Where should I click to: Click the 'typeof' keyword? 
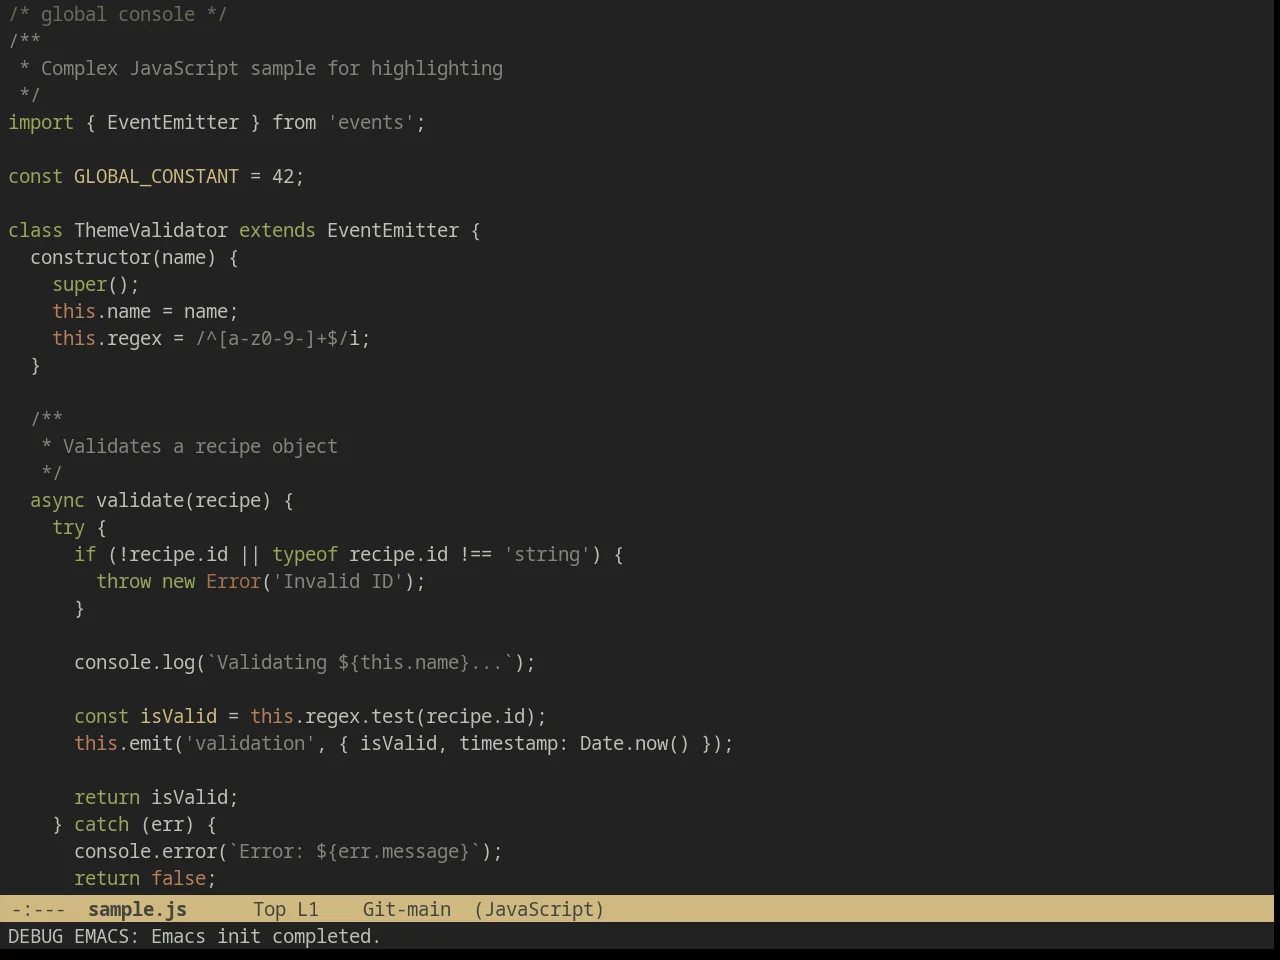tap(305, 555)
